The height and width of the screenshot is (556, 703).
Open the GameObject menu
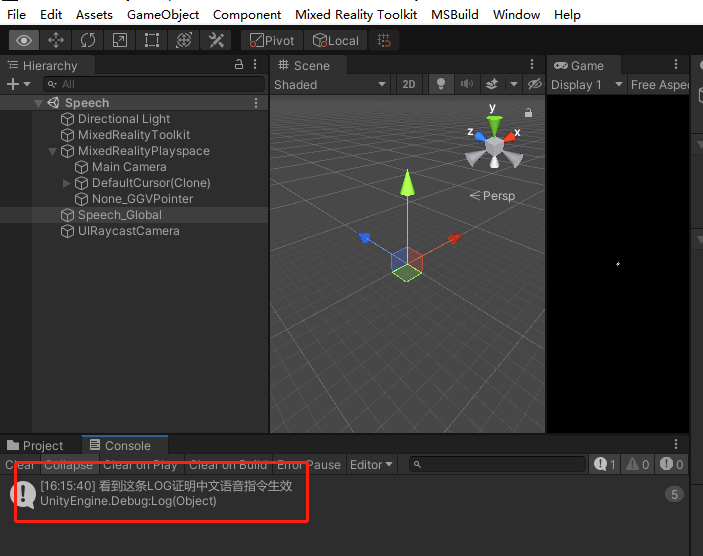[163, 15]
